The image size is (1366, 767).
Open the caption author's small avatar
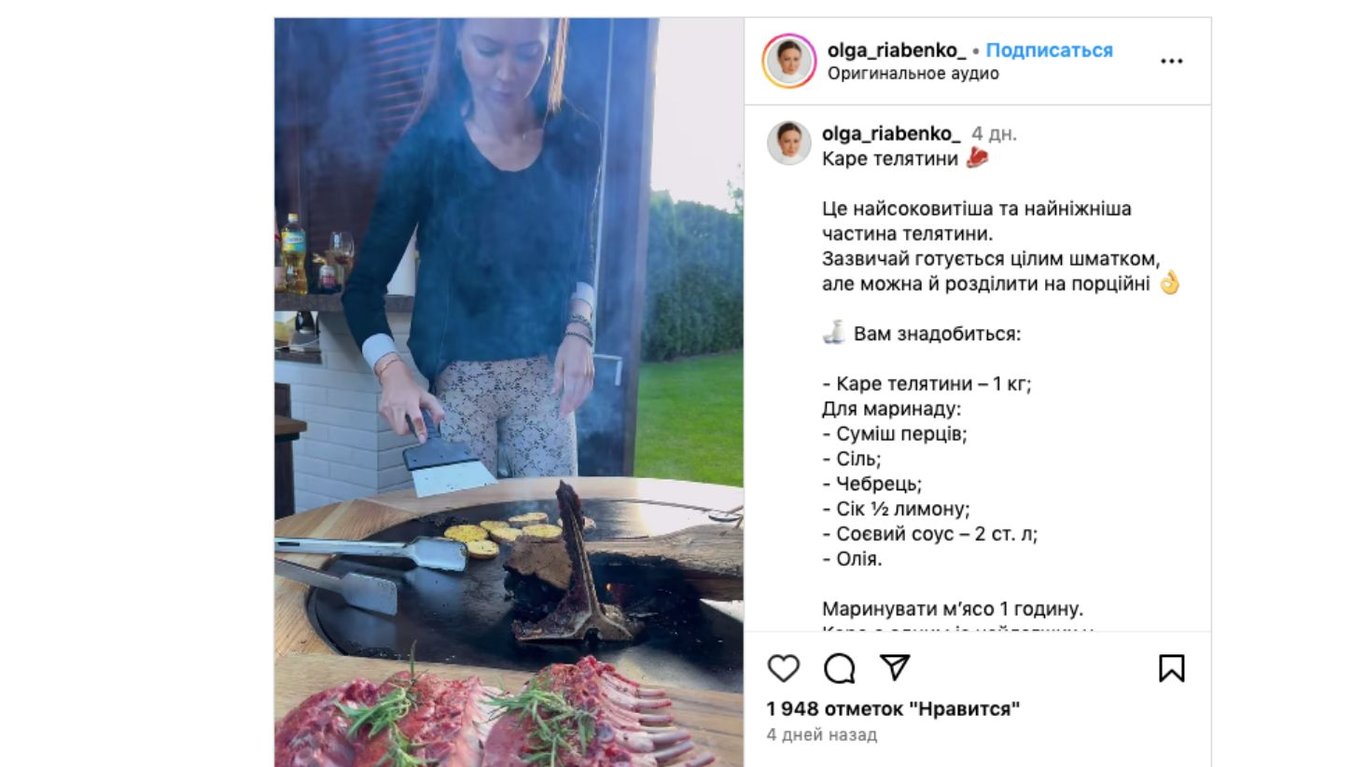[x=789, y=143]
